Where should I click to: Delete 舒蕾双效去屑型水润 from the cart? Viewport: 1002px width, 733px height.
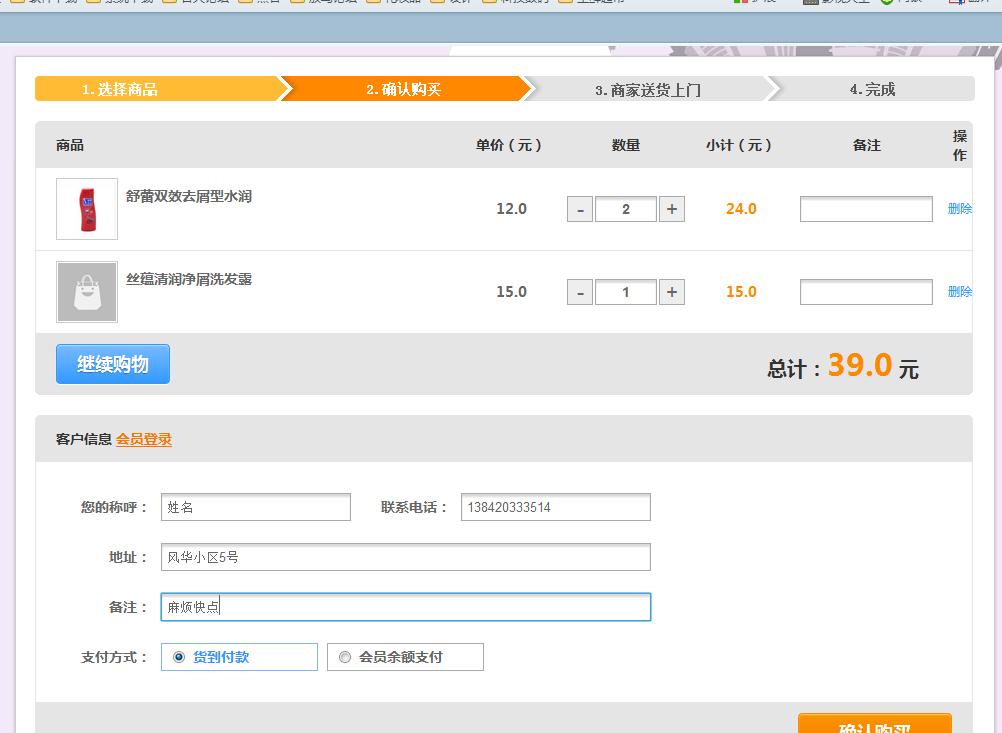pyautogui.click(x=959, y=209)
